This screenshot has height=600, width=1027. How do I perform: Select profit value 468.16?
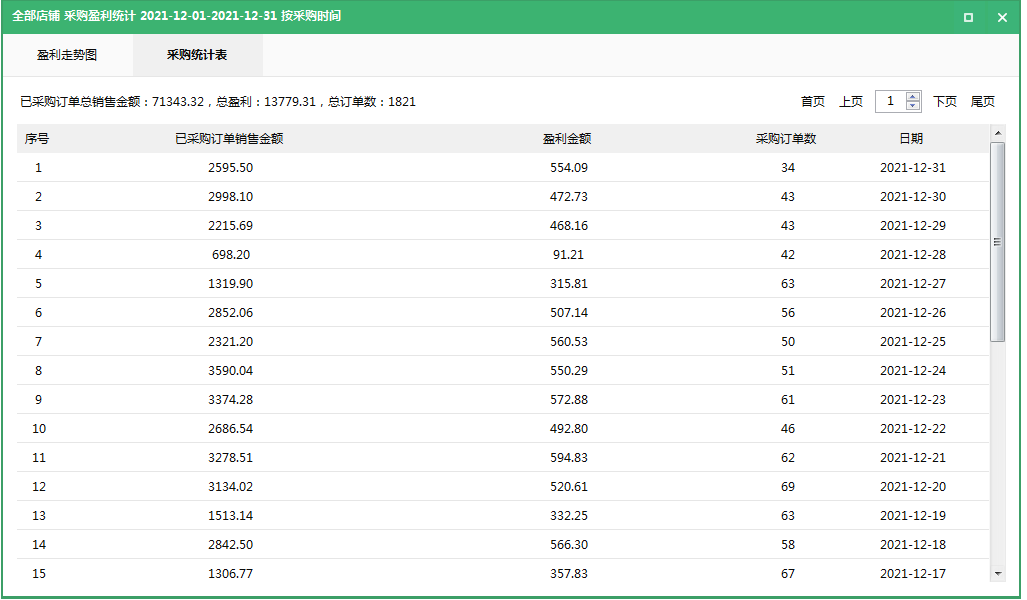coord(569,225)
